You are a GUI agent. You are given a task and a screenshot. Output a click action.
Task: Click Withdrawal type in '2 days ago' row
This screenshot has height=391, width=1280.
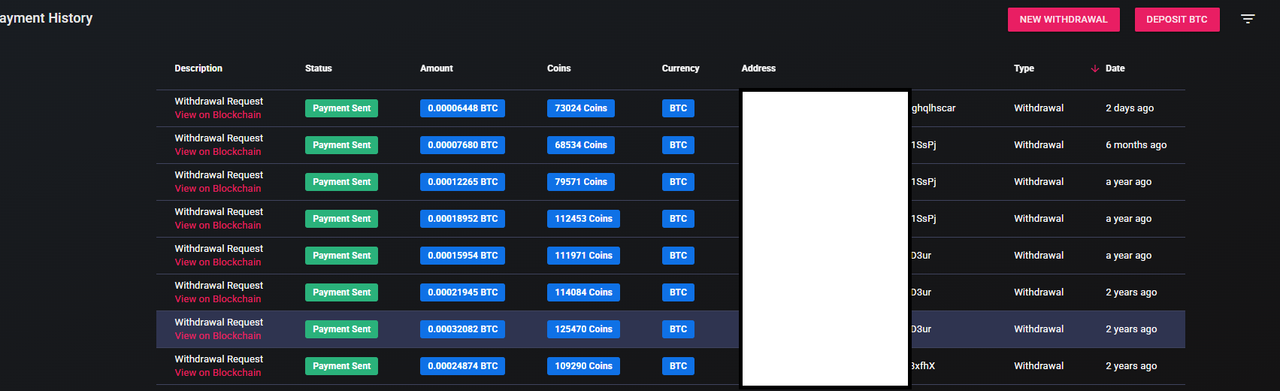1039,108
